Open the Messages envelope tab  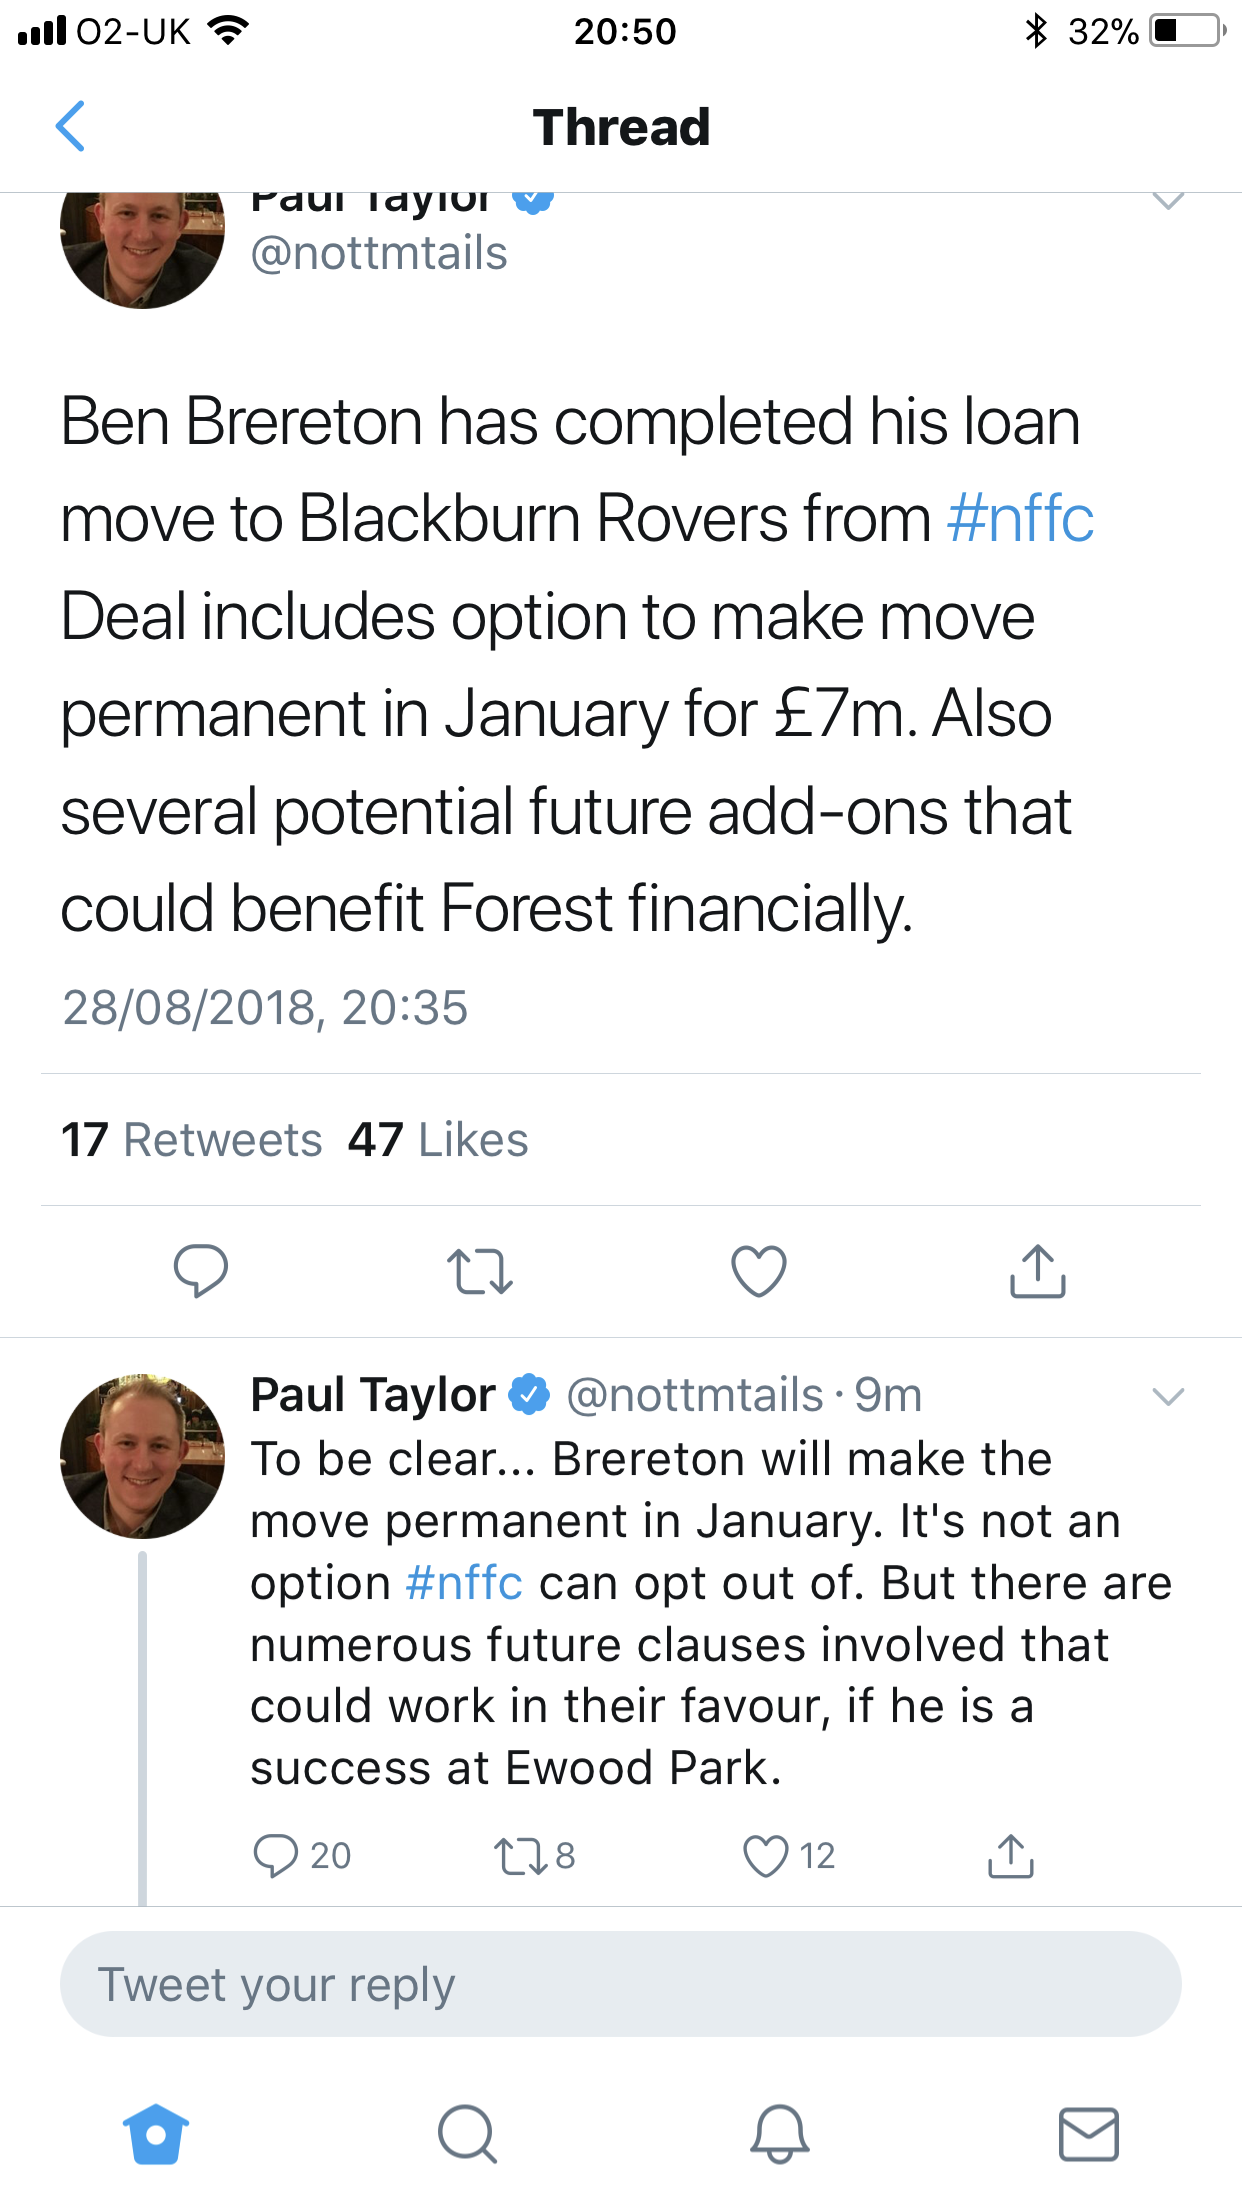[x=1088, y=2134]
